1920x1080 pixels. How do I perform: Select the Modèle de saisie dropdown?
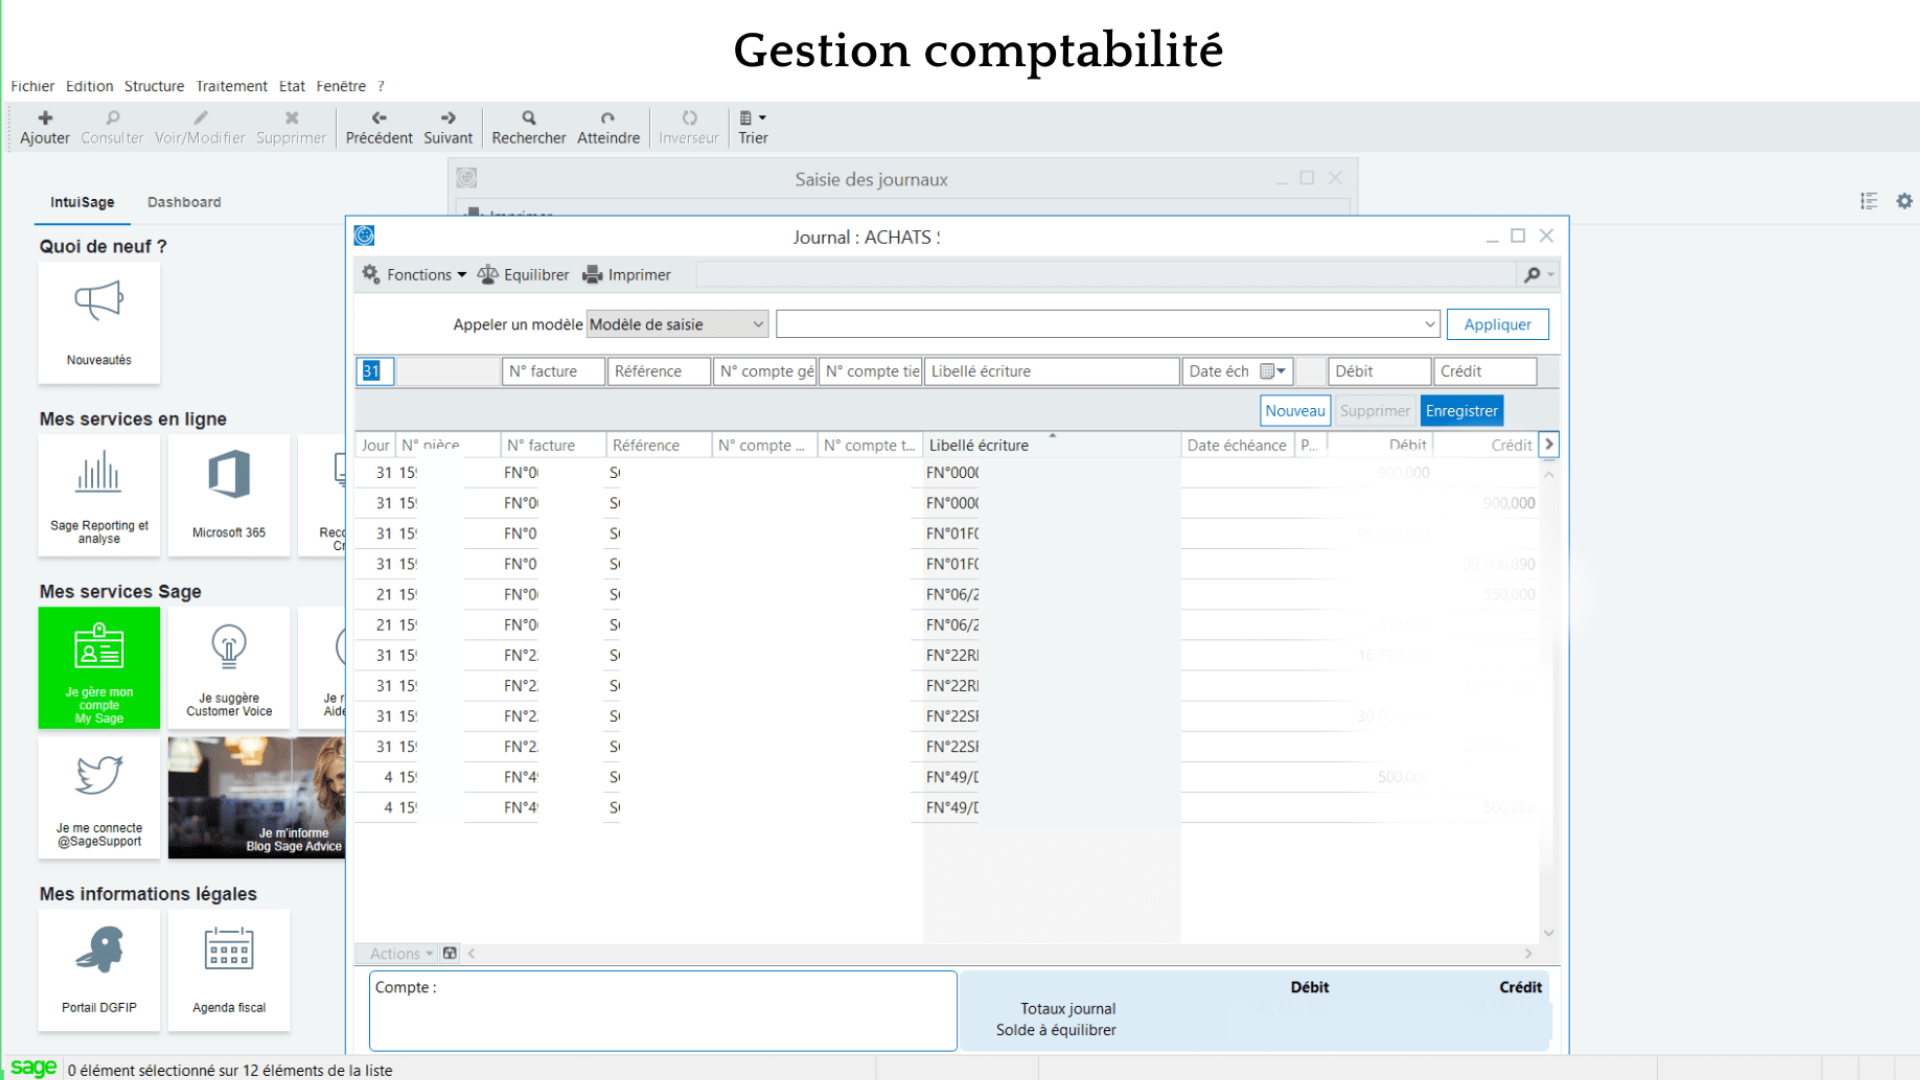pos(676,323)
